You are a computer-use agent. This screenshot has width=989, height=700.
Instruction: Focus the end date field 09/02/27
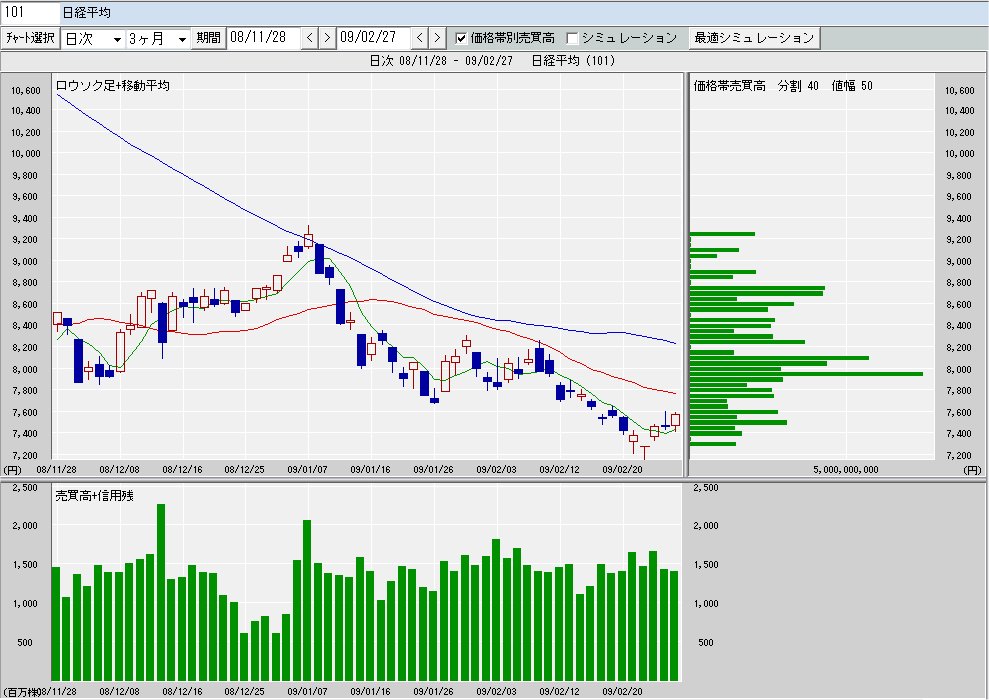[373, 38]
